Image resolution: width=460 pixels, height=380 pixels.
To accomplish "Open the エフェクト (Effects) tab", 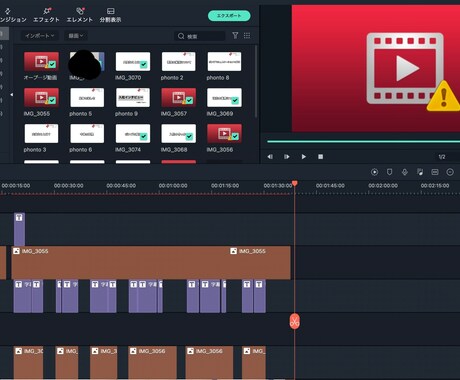I will [x=46, y=15].
